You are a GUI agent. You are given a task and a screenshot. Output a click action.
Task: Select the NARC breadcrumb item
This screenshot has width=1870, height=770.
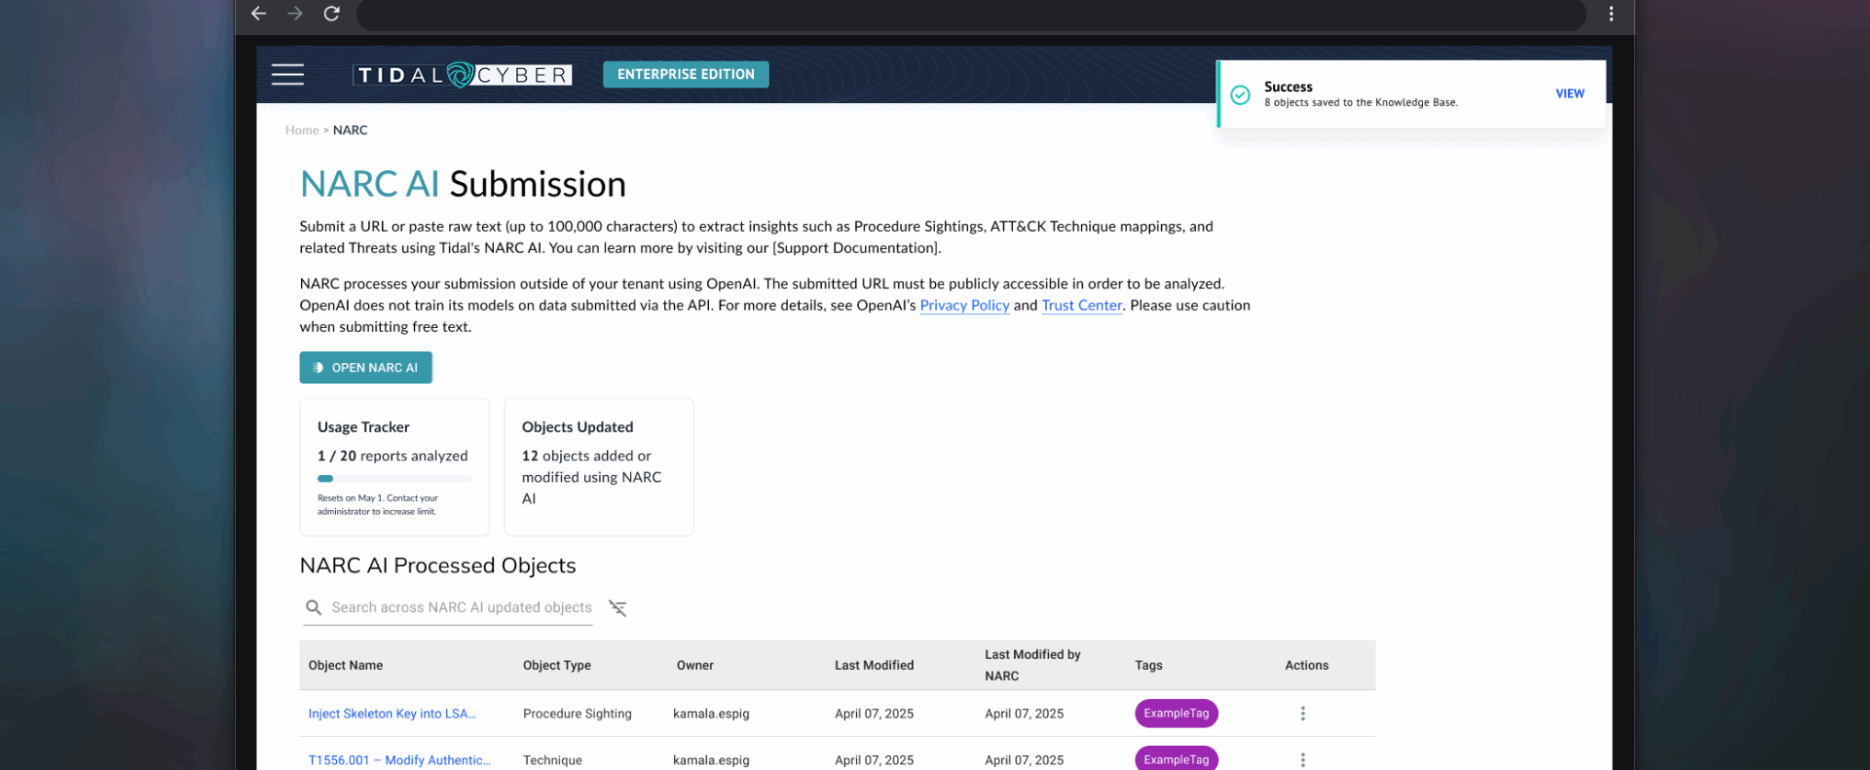click(350, 130)
